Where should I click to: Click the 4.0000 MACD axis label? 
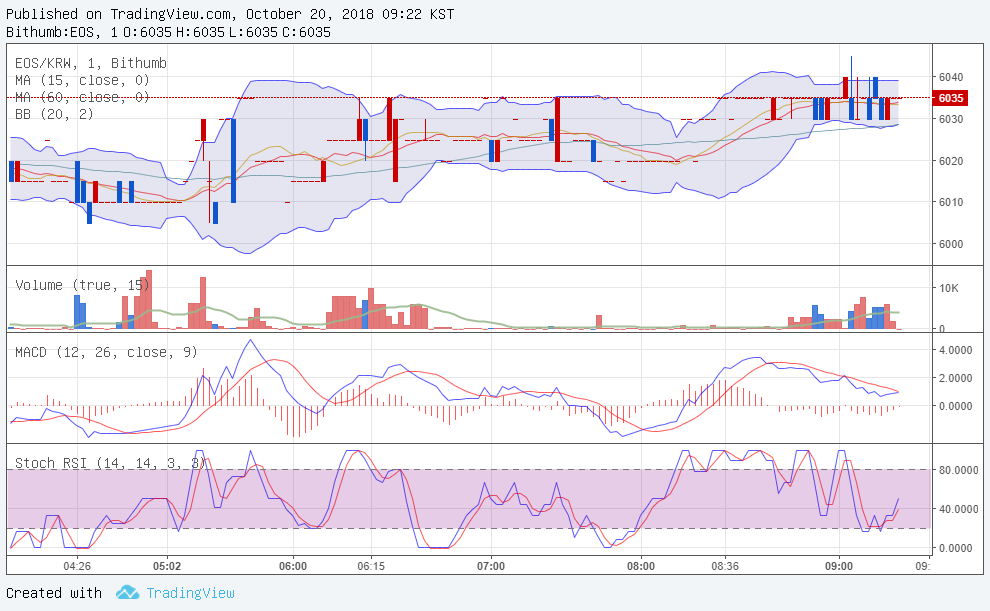(955, 350)
